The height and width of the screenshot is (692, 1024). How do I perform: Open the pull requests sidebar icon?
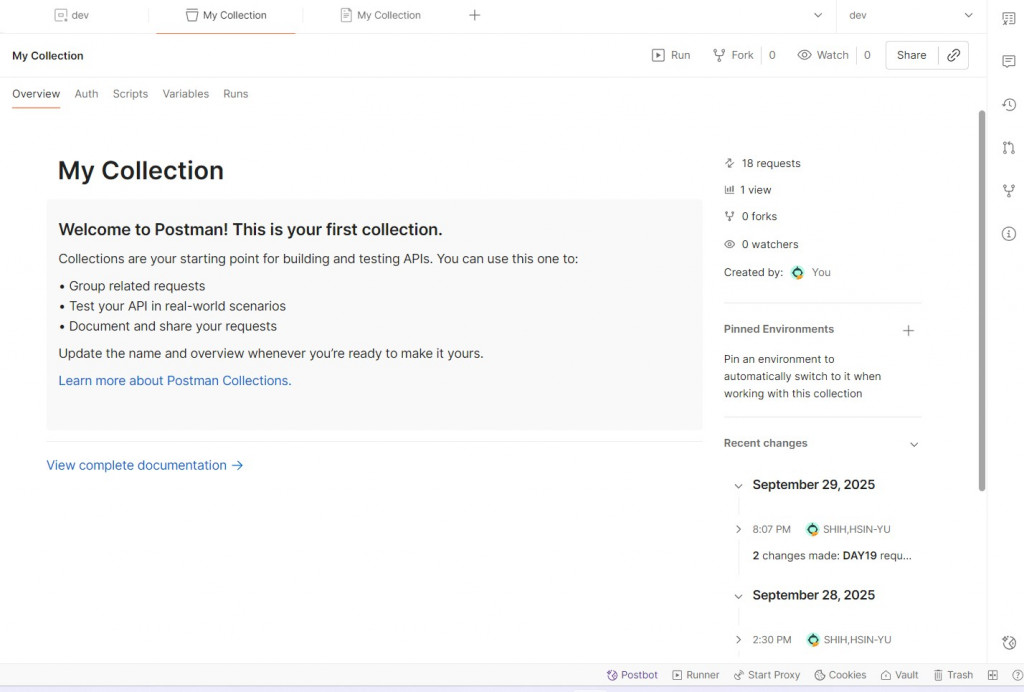[x=1008, y=148]
